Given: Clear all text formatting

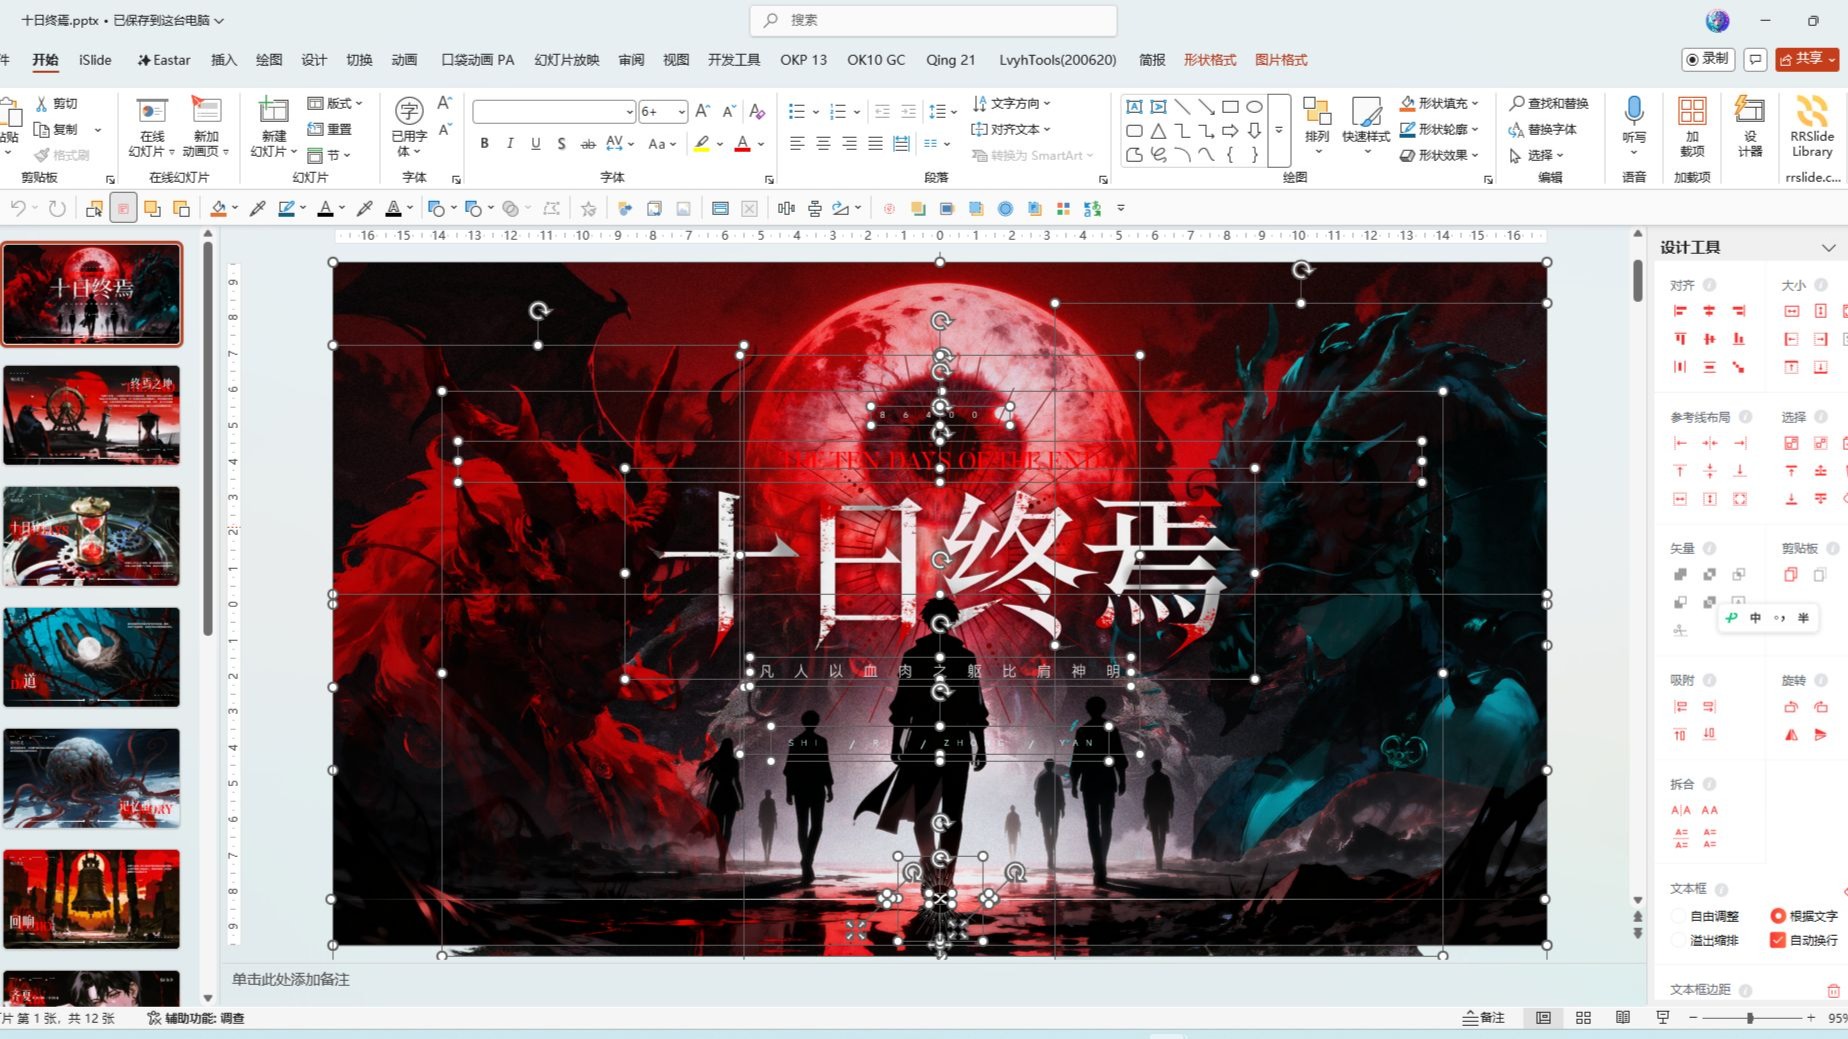Looking at the screenshot, I should (x=757, y=111).
